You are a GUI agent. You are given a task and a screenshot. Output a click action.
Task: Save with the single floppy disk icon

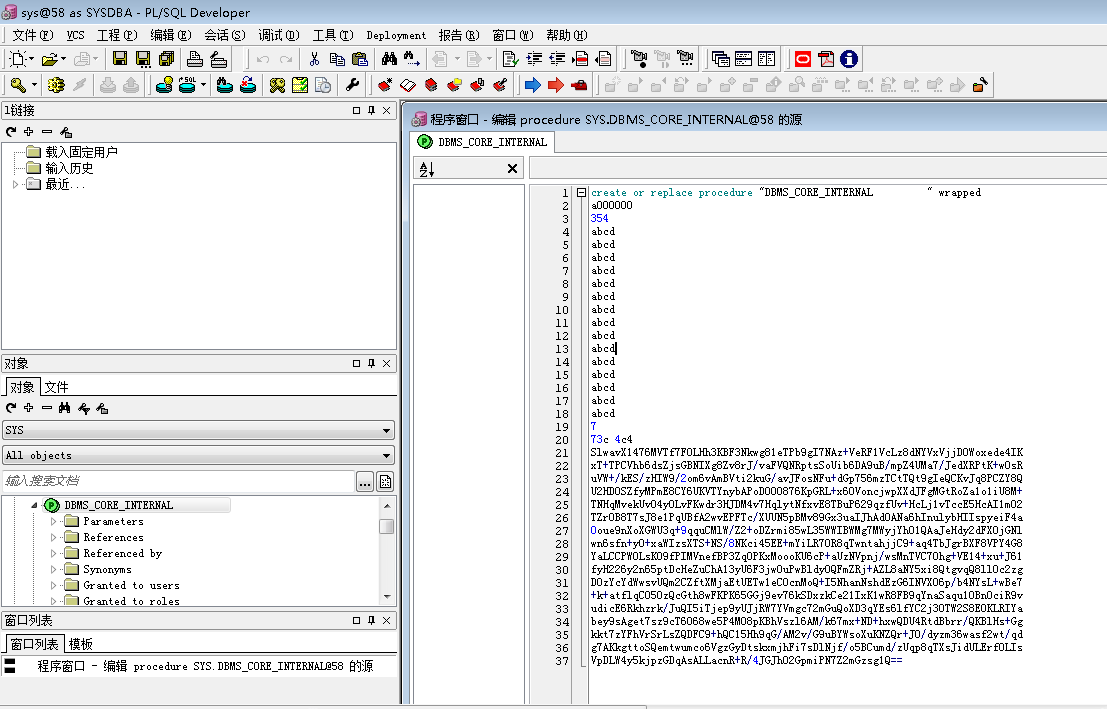120,59
